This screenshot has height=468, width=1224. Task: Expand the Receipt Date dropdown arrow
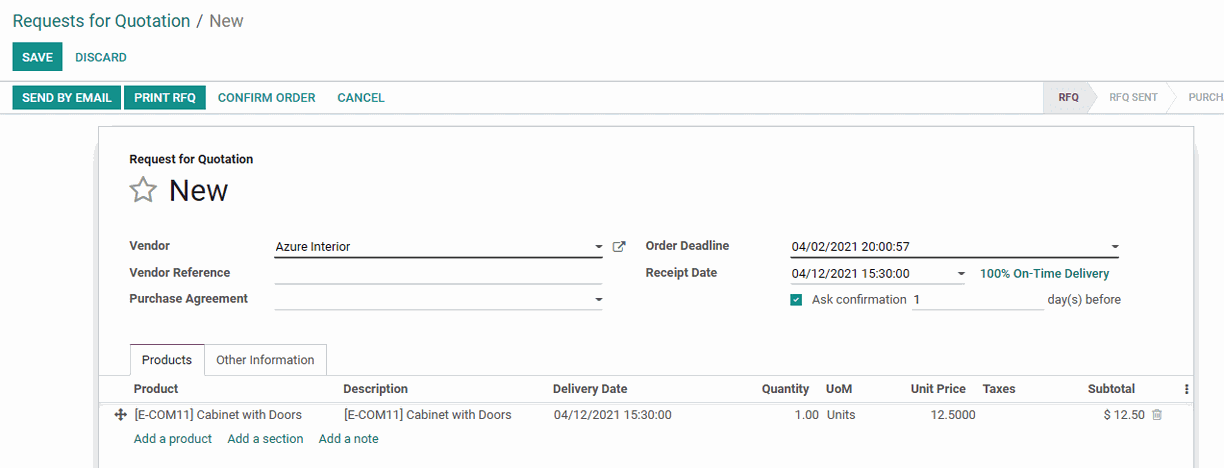click(x=961, y=274)
